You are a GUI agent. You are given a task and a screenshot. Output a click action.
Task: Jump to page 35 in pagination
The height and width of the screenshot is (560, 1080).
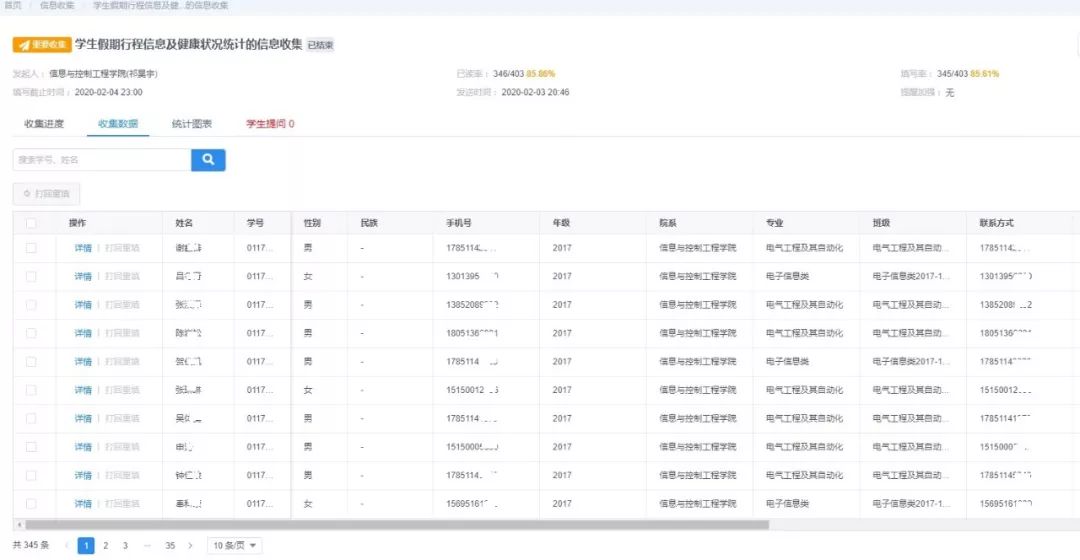point(170,546)
